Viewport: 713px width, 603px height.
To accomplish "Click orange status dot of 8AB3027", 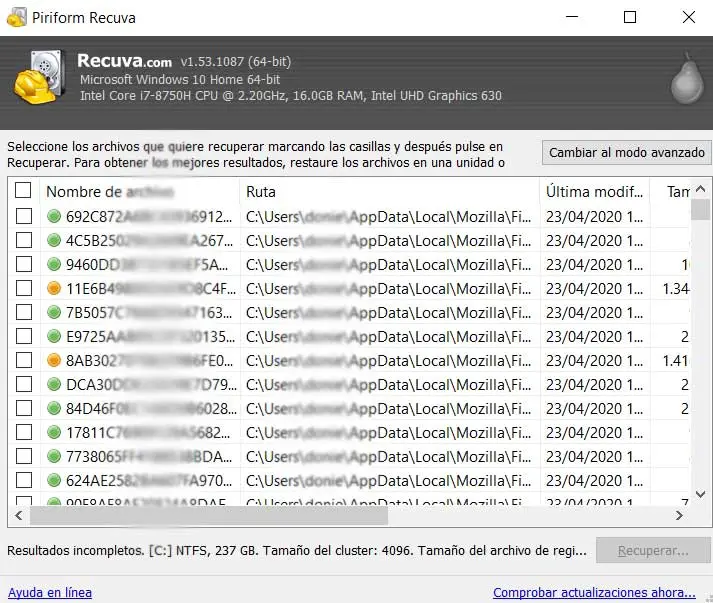I will 54,360.
